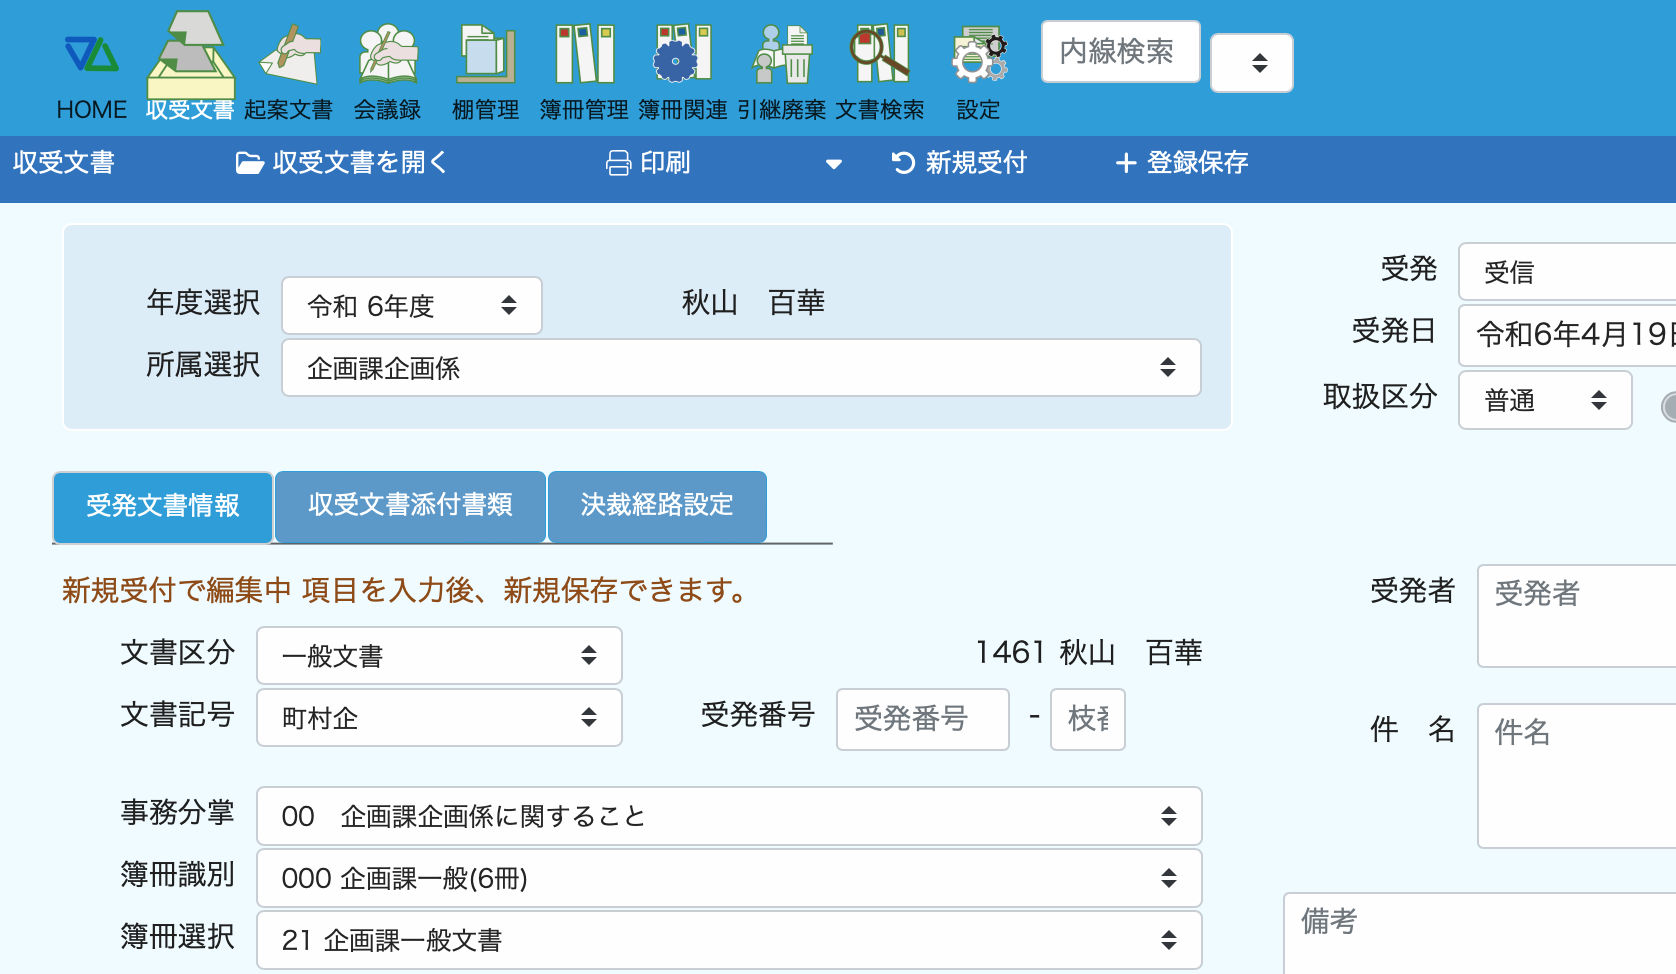
Task: Open the 簿冊管理 binder management icon
Action: point(584,54)
